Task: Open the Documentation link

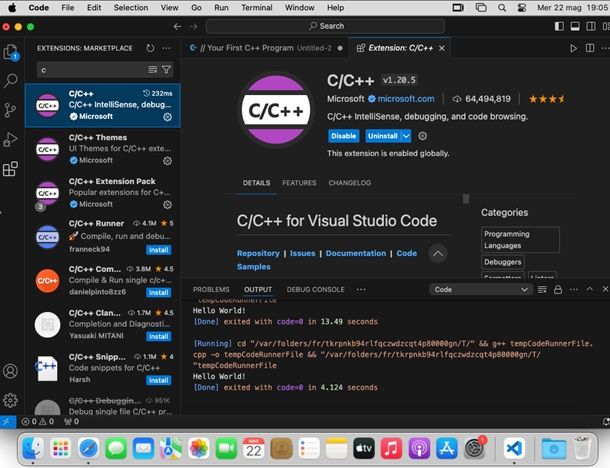Action: pyautogui.click(x=356, y=253)
